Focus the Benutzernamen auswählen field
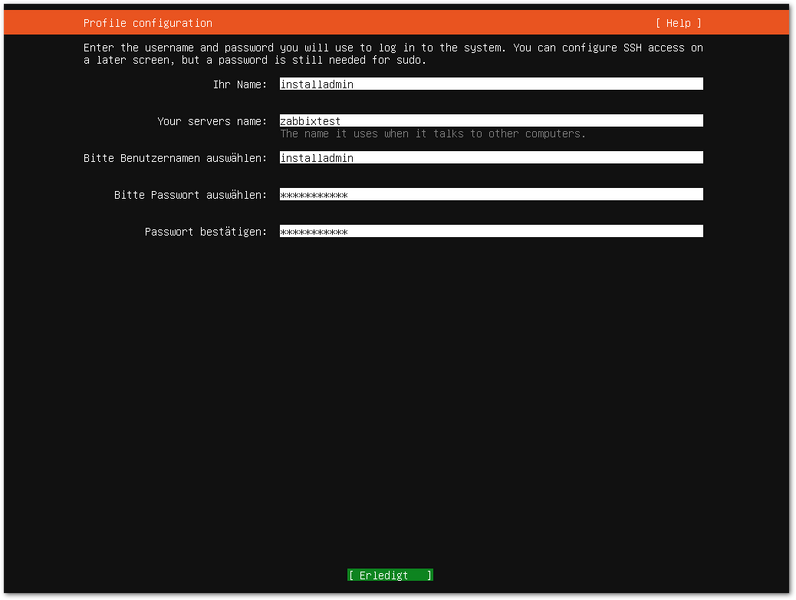This screenshot has height=600, width=796. point(491,158)
